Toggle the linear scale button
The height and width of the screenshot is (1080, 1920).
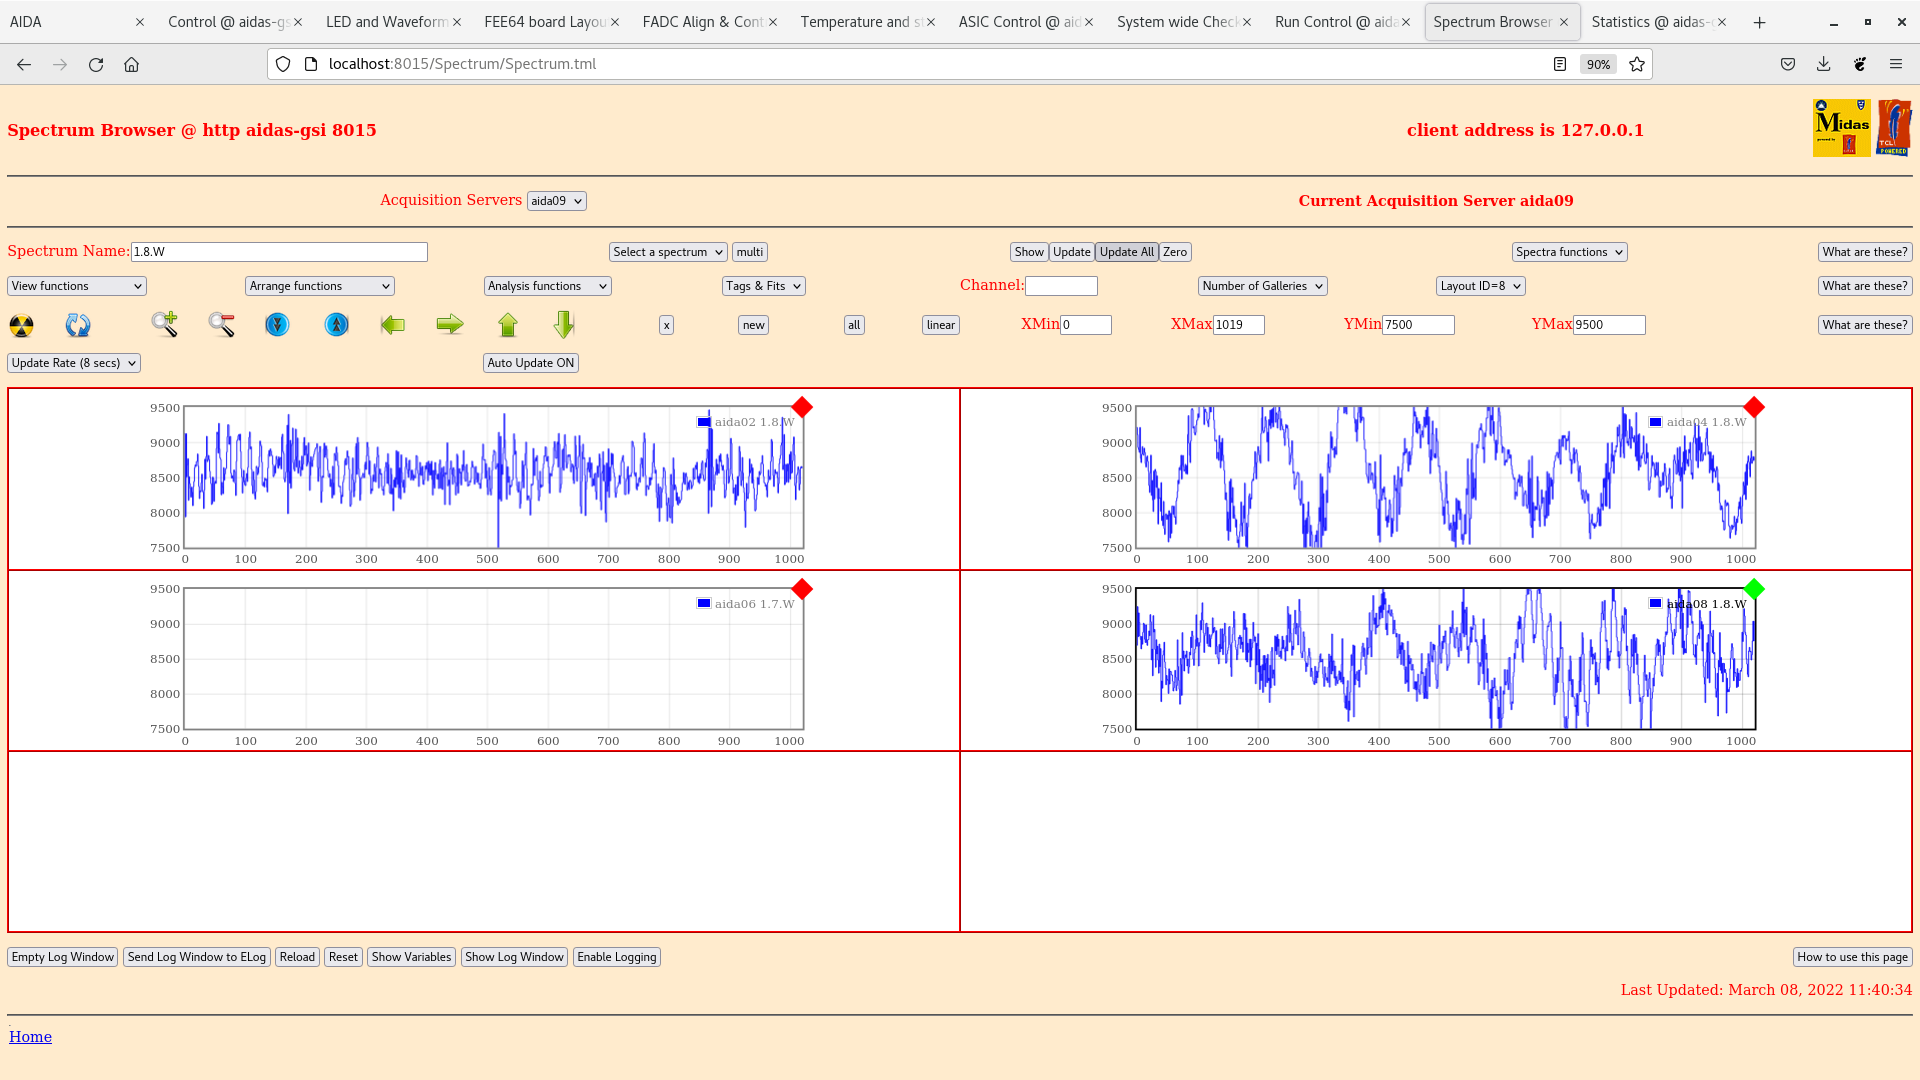point(940,325)
